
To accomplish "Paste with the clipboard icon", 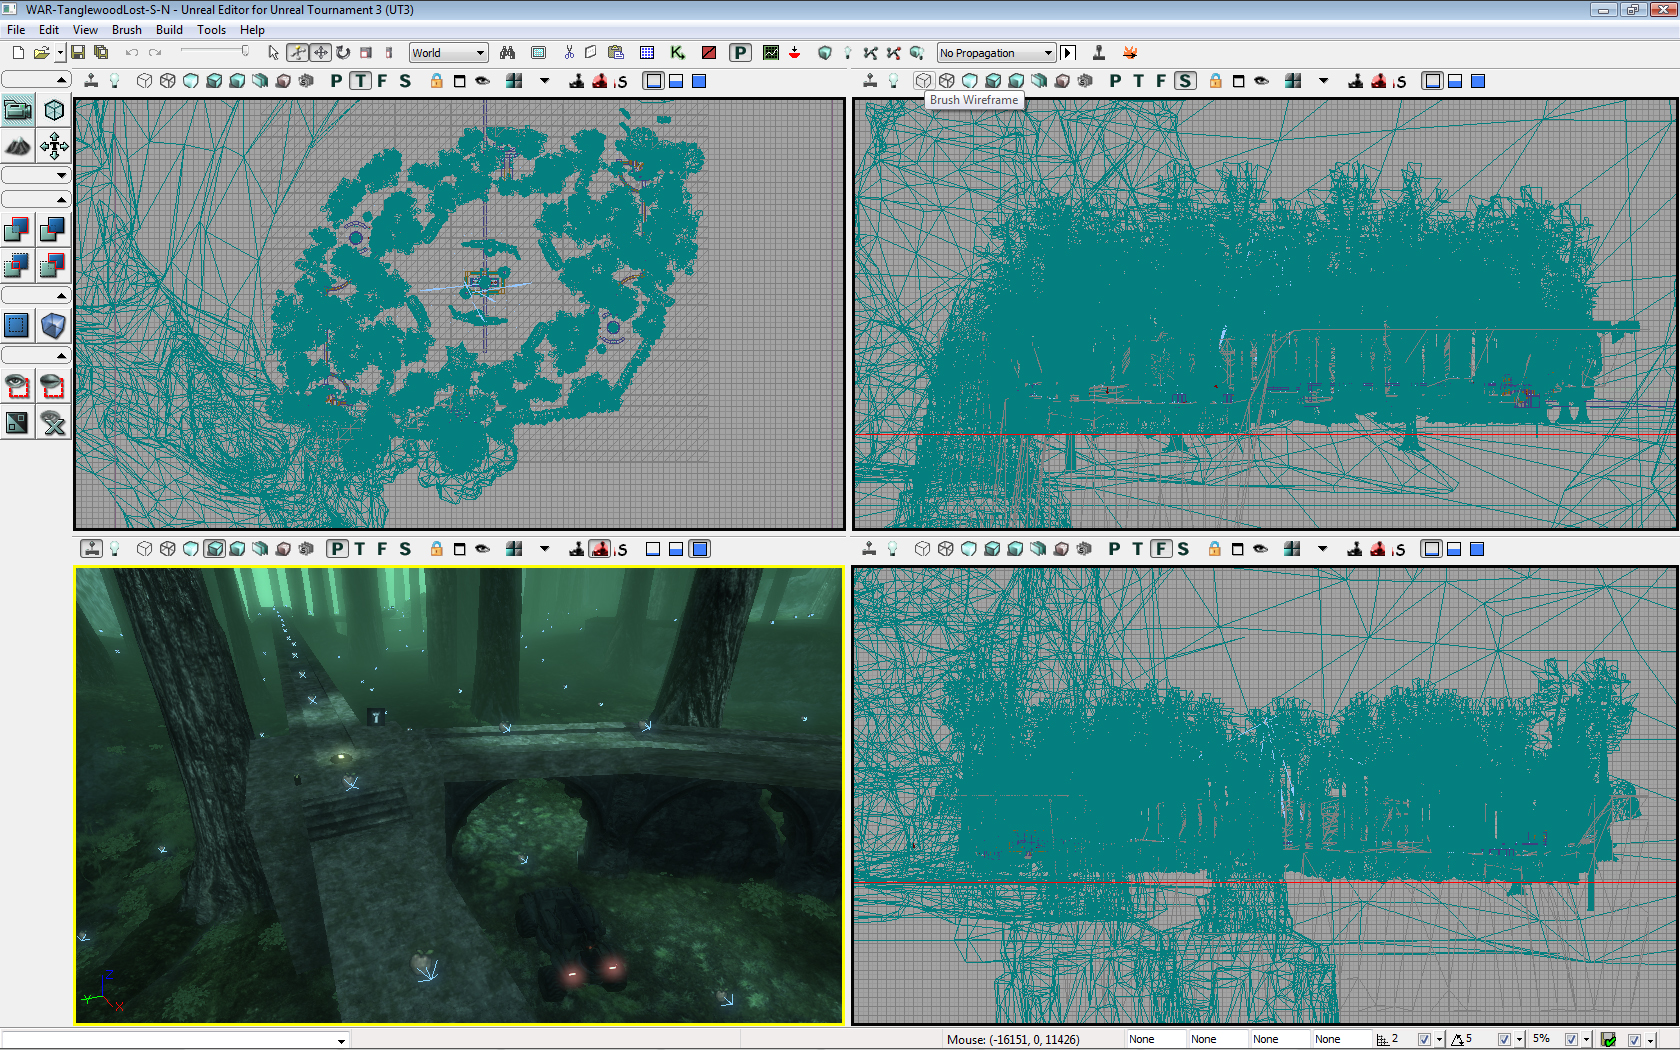I will click(616, 53).
